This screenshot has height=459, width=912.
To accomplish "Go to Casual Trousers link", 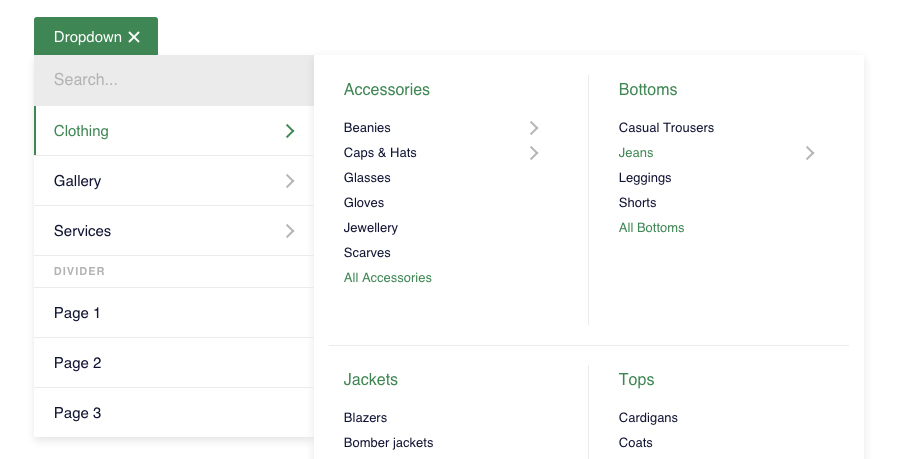I will [666, 128].
